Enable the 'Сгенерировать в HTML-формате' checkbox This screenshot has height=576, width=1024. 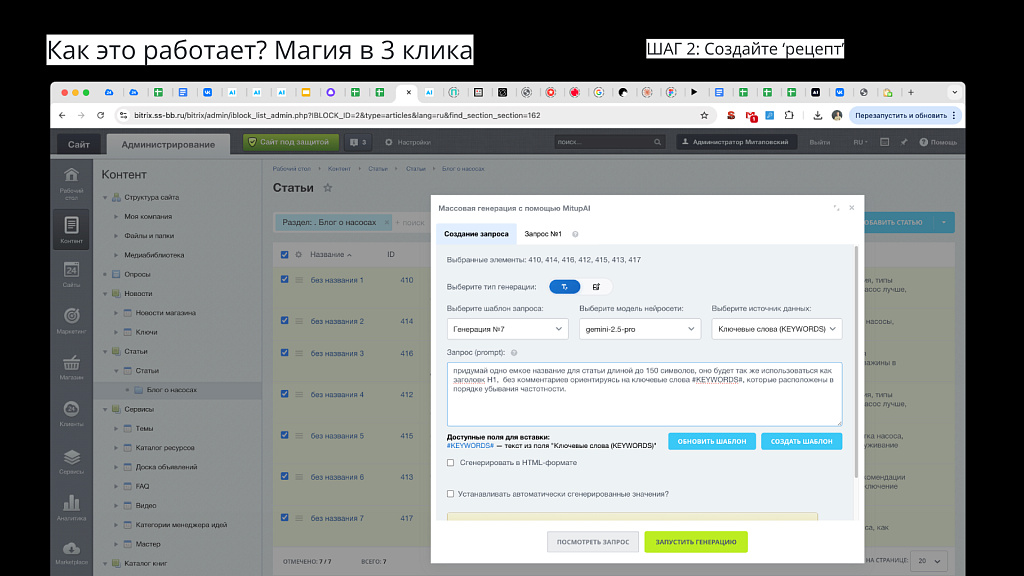pos(451,463)
